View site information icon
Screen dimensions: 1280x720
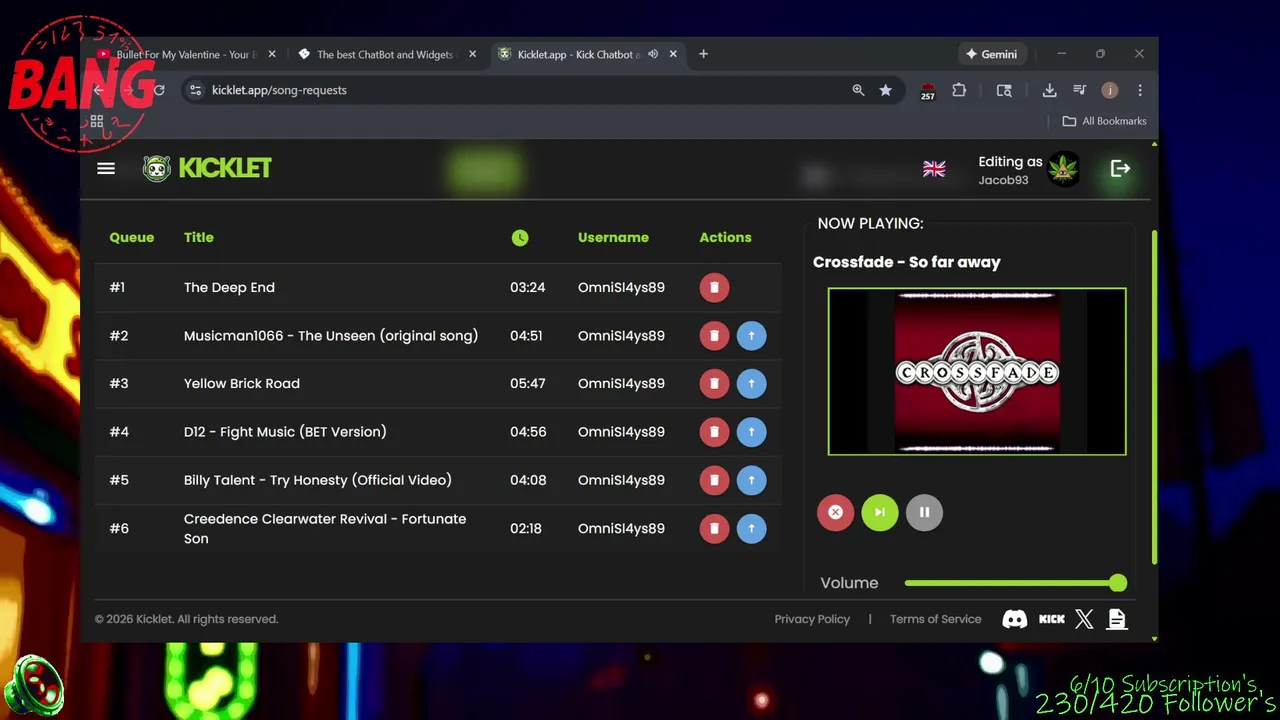pyautogui.click(x=196, y=90)
